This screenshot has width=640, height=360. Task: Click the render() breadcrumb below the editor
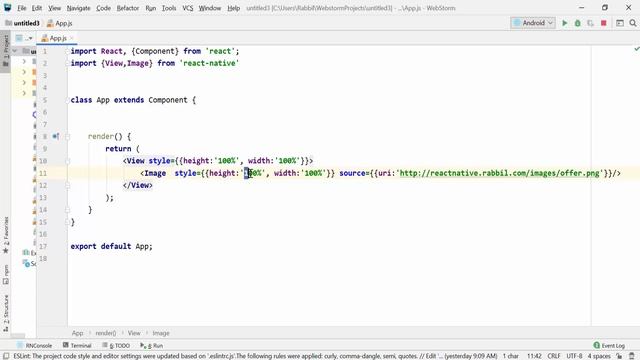point(106,333)
